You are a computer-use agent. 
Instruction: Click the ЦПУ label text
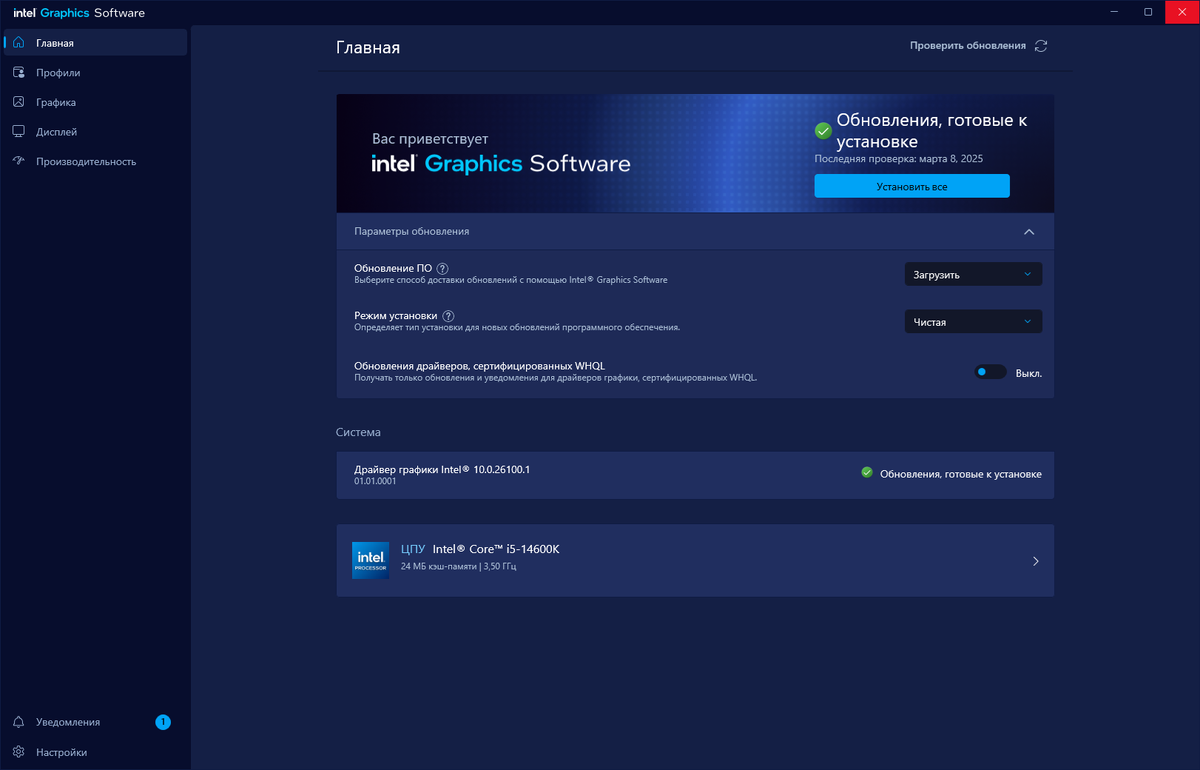413,549
